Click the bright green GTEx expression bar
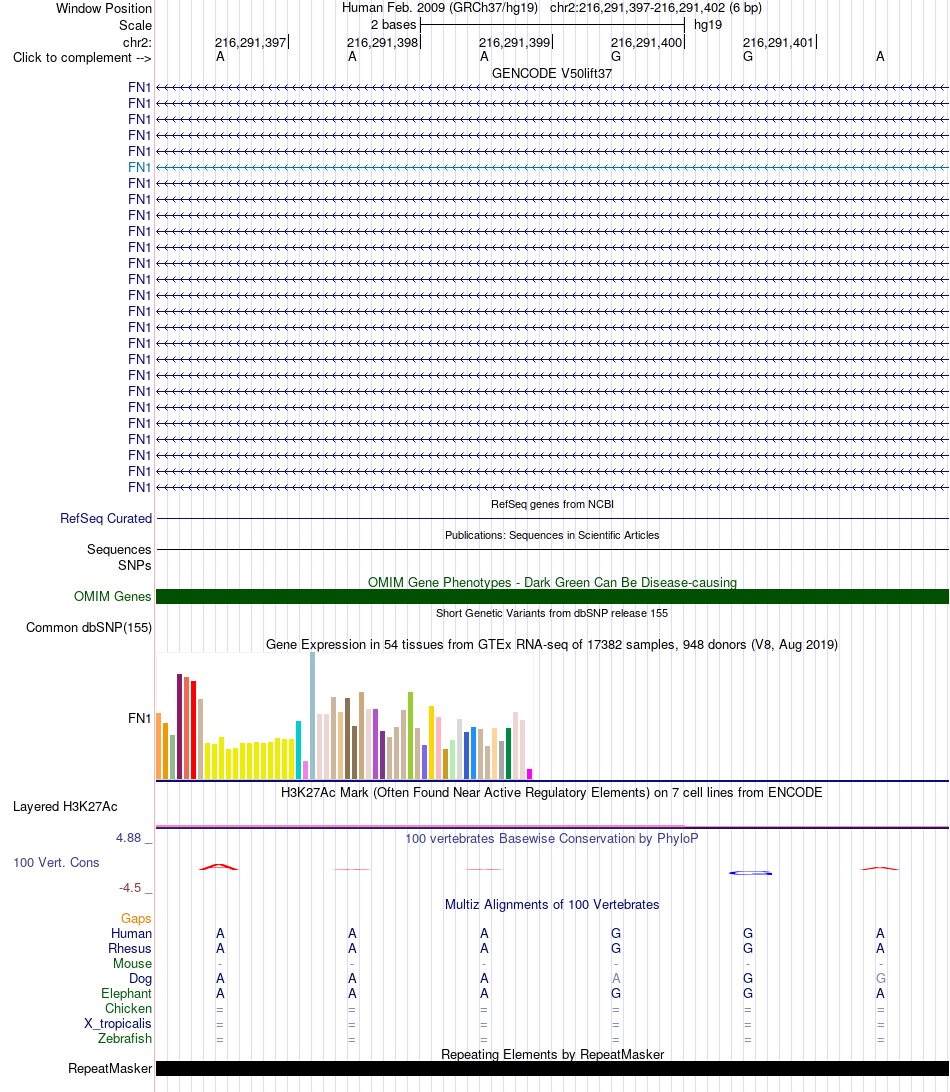This screenshot has width=950, height=1092. (411, 735)
